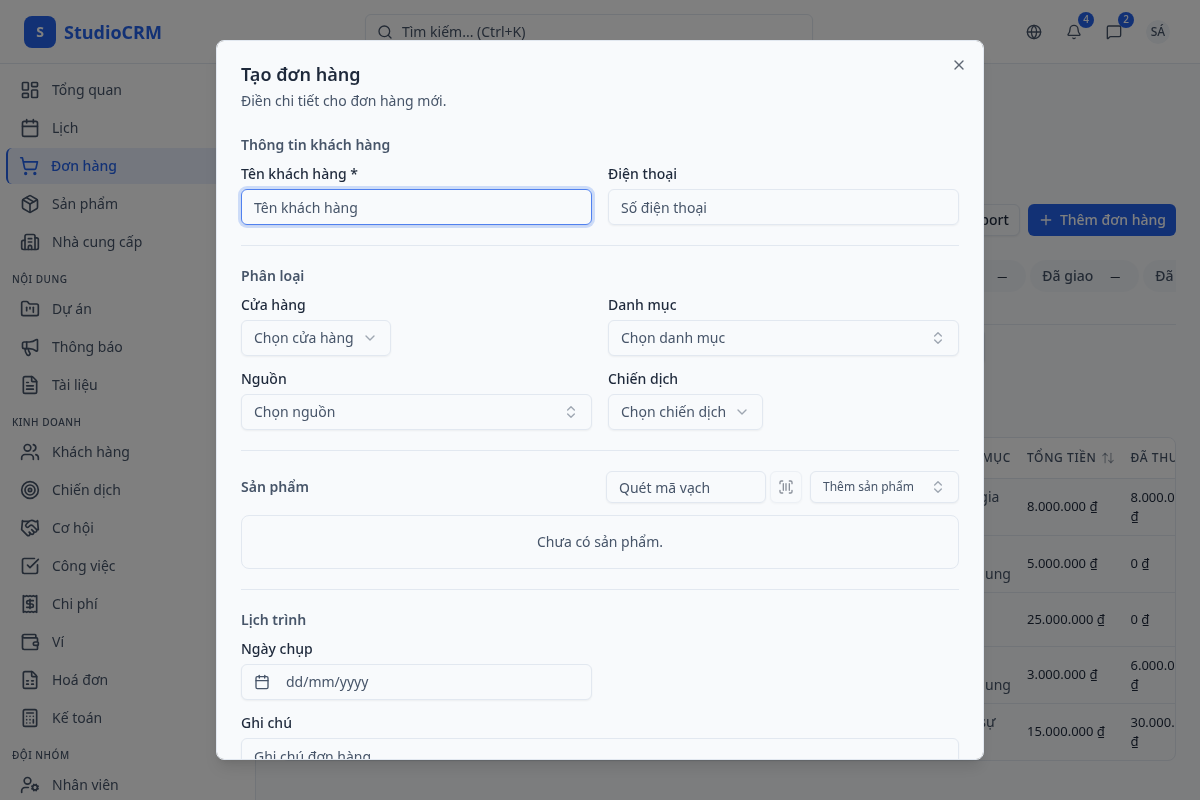Expand the Chọn danh mục combo box

[783, 338]
